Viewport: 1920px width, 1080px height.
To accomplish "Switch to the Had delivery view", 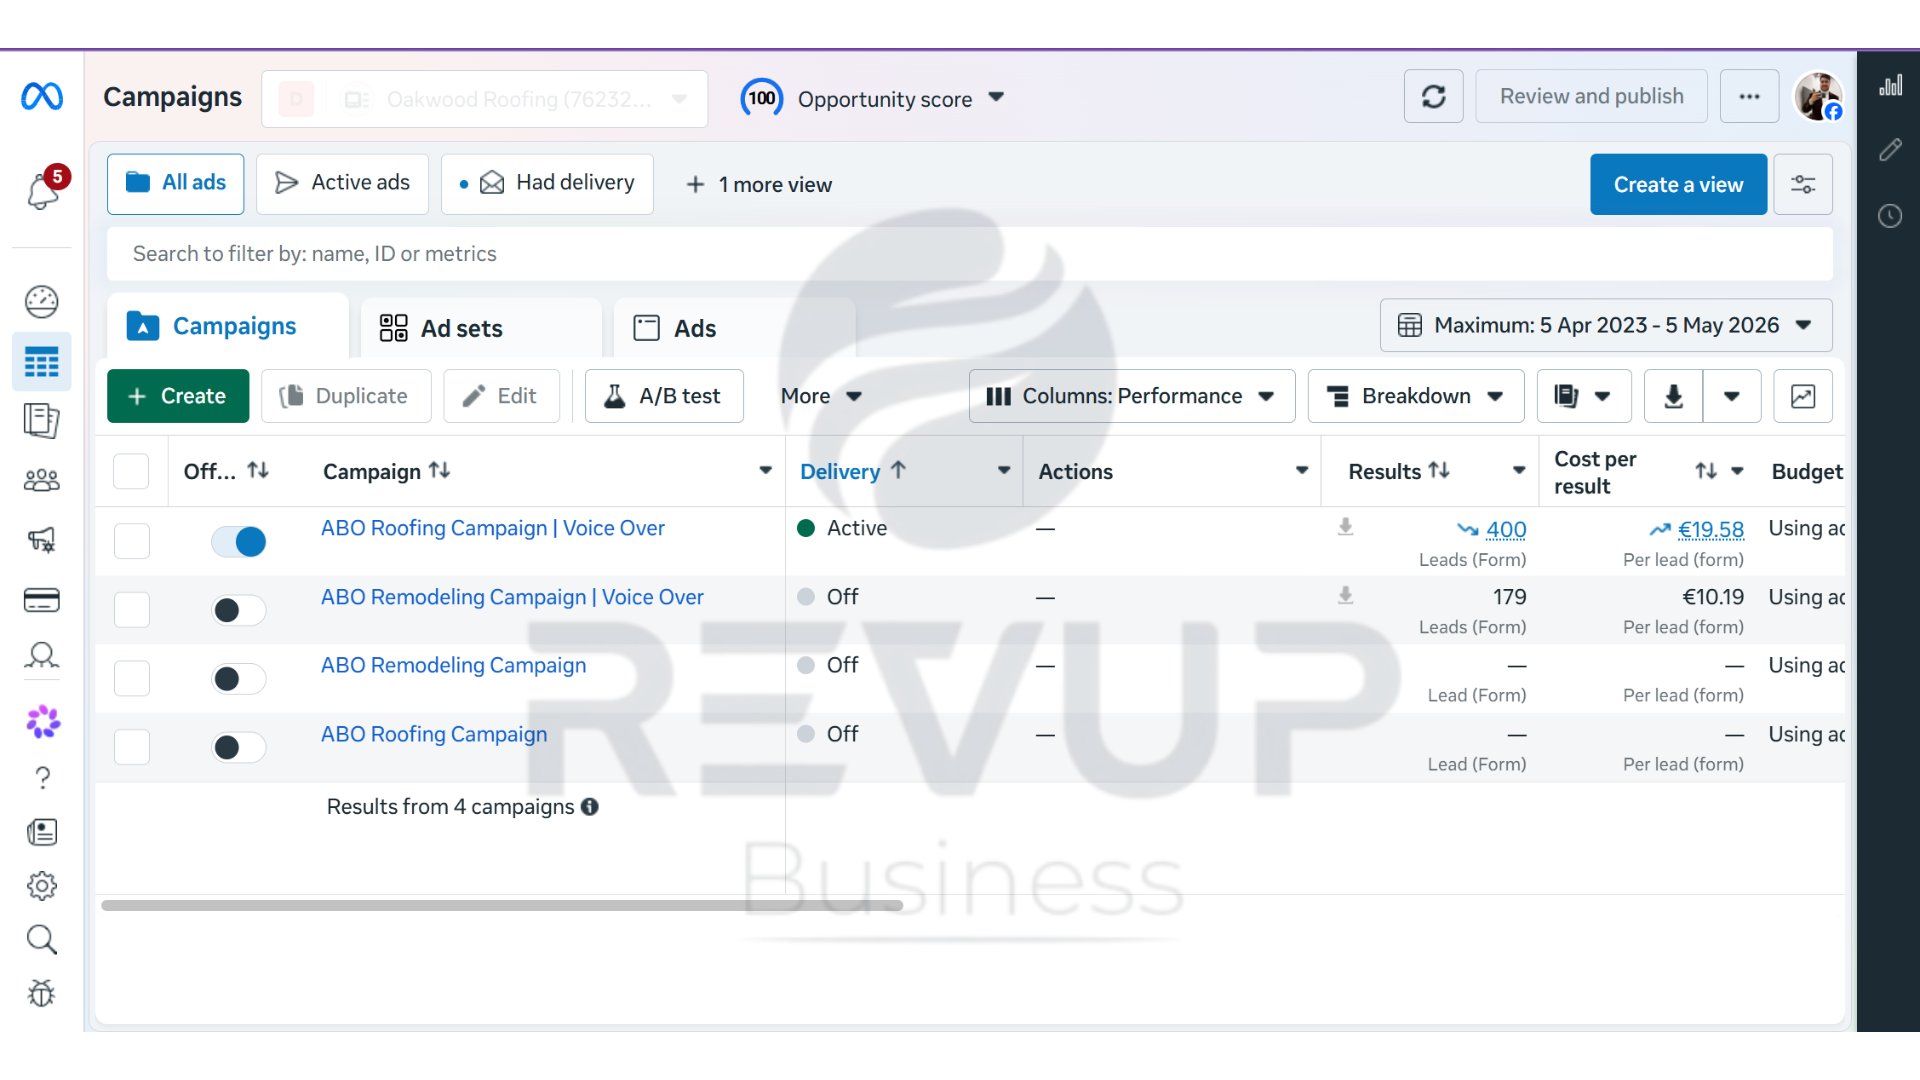I will (547, 184).
